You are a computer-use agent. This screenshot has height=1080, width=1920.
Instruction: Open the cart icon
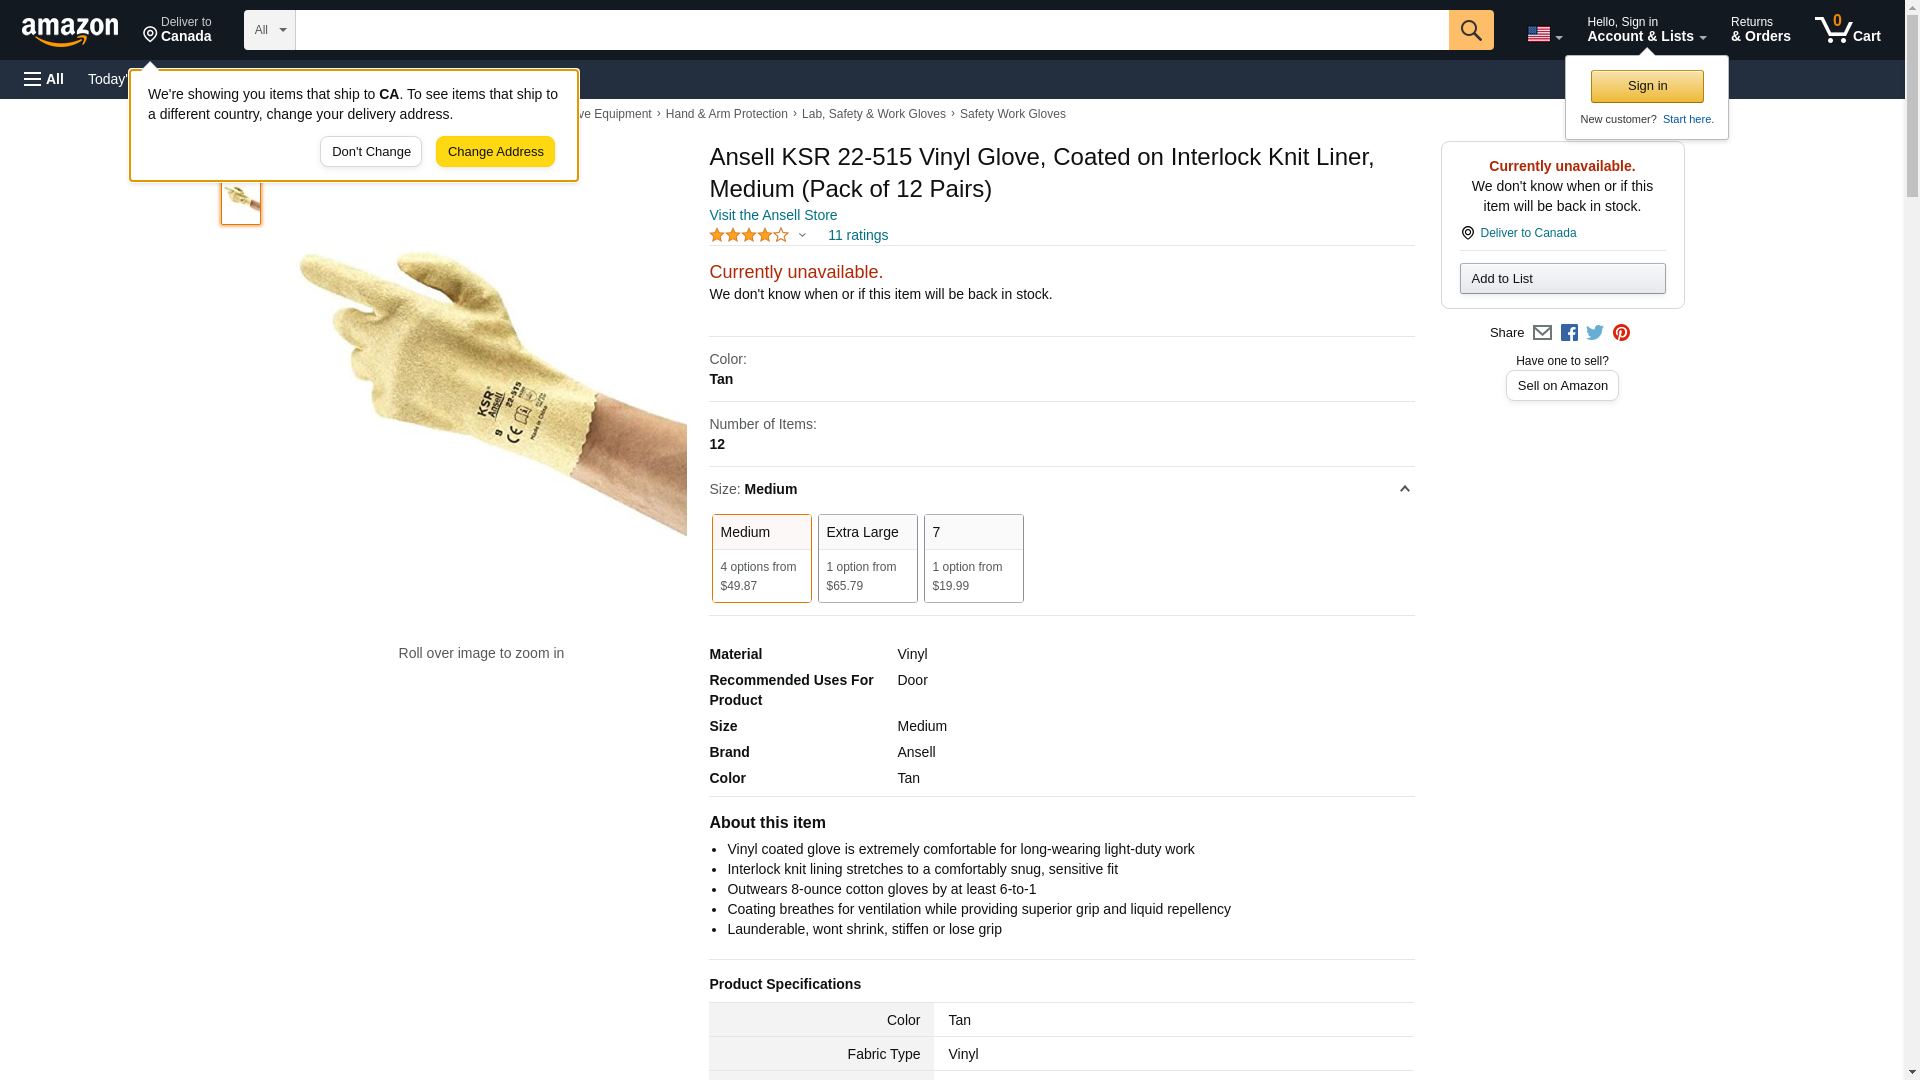coord(1847,30)
